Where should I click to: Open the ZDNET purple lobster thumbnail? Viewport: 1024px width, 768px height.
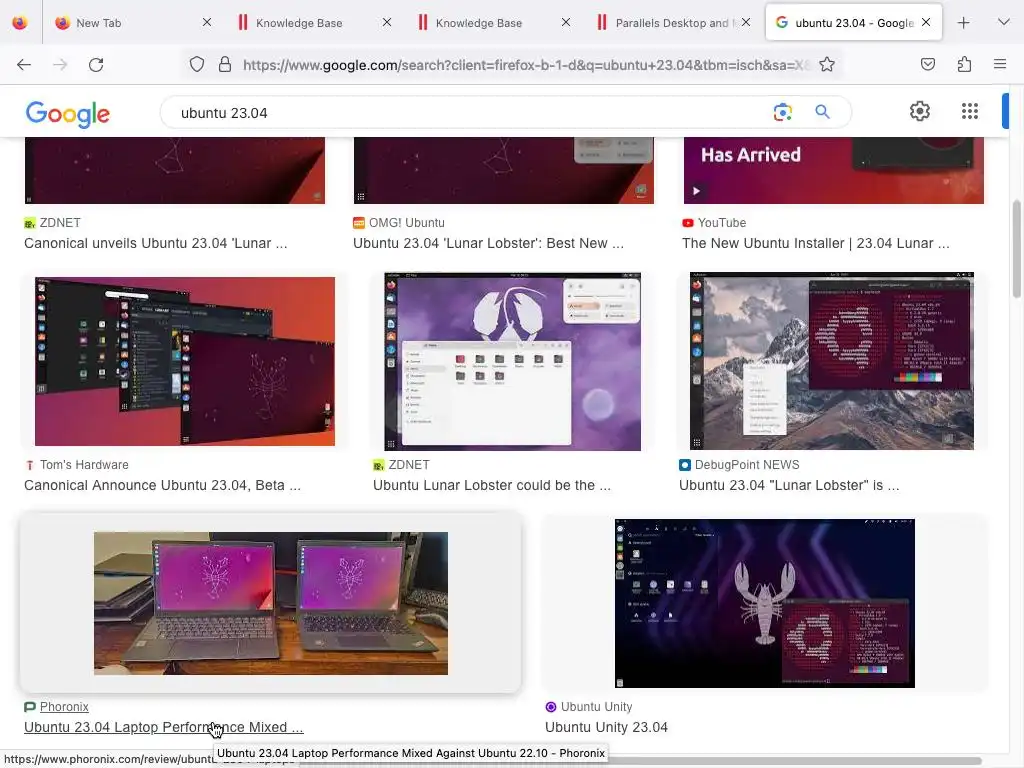tap(513, 361)
